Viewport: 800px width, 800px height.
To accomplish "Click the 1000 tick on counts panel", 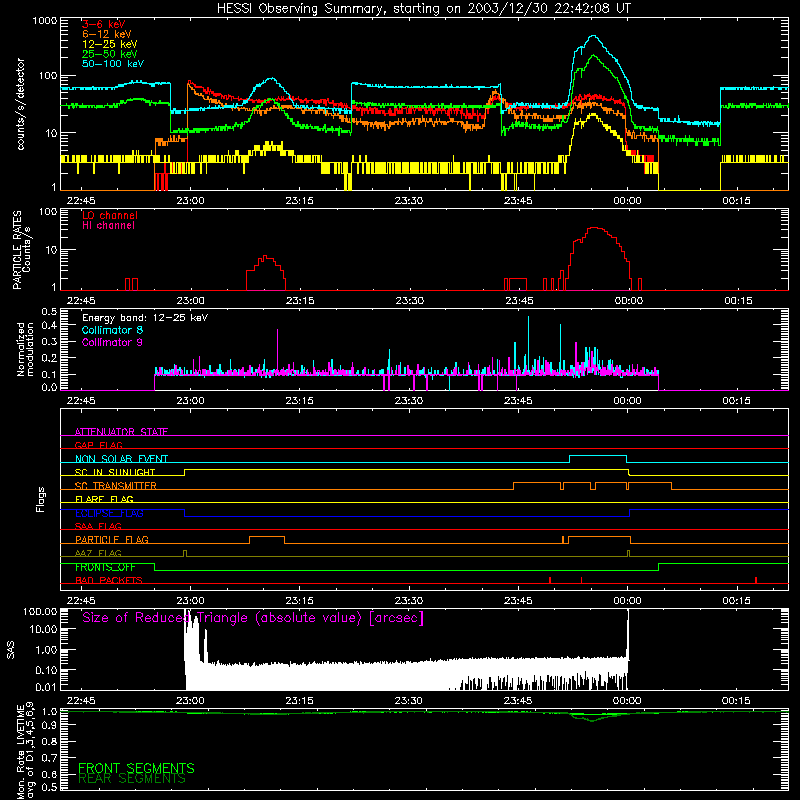I will tap(45, 21).
